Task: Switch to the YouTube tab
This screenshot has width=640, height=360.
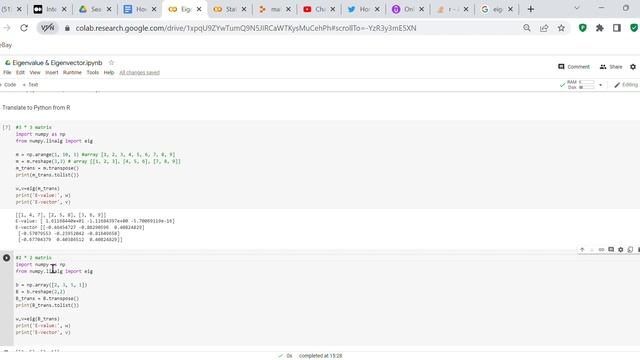Action: pyautogui.click(x=319, y=9)
